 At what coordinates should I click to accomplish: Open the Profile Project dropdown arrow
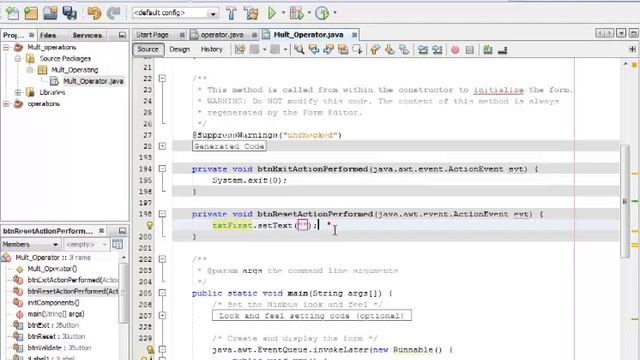(335, 13)
